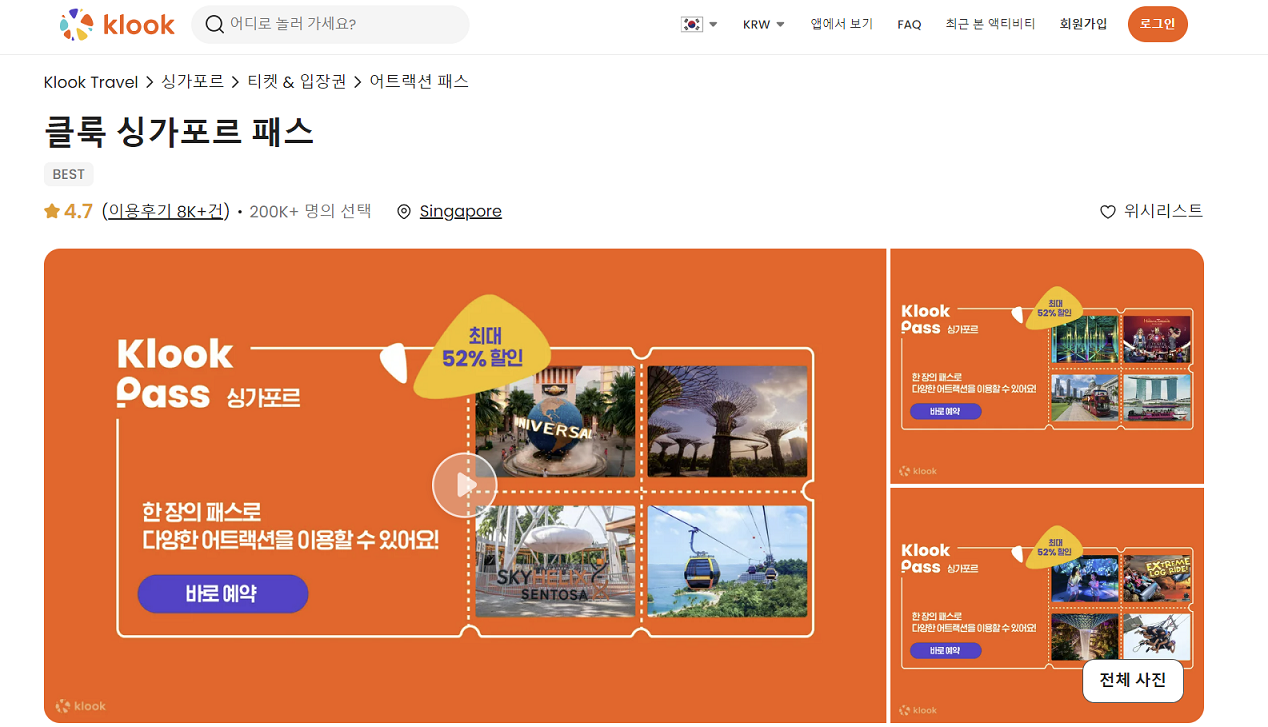This screenshot has width=1268, height=727.
Task: Open the '싱가포르' breadcrumb
Action: pos(192,82)
